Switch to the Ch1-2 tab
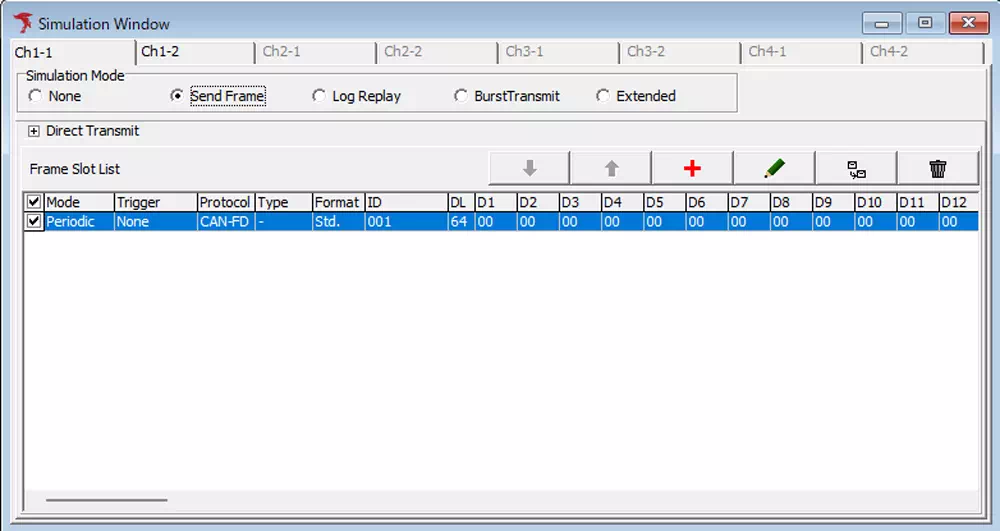Image resolution: width=1000 pixels, height=531 pixels. tap(160, 52)
